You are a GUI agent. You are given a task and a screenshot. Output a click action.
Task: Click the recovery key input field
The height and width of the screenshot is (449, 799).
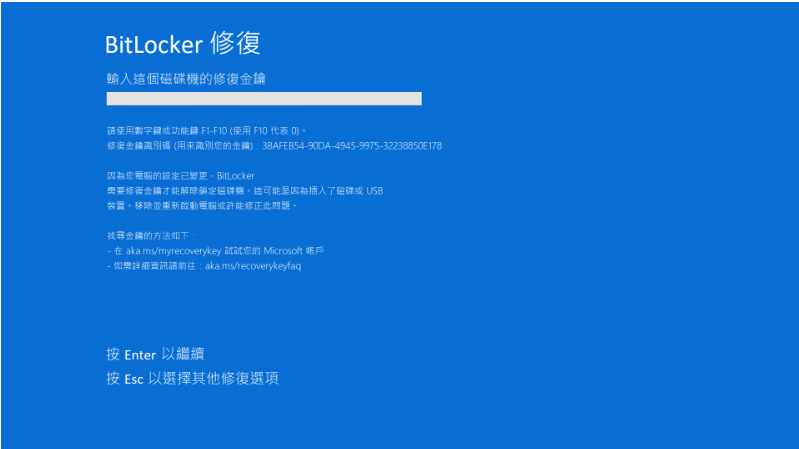coord(264,99)
